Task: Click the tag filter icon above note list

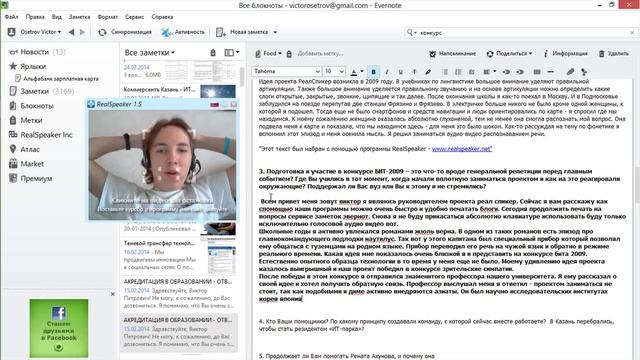Action: pyautogui.click(x=213, y=53)
